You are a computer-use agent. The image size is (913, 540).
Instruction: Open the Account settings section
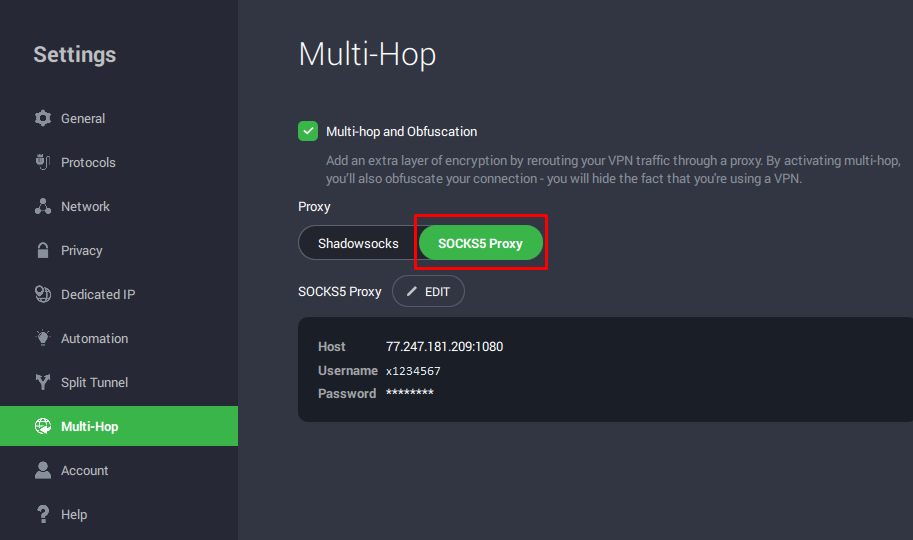click(84, 470)
